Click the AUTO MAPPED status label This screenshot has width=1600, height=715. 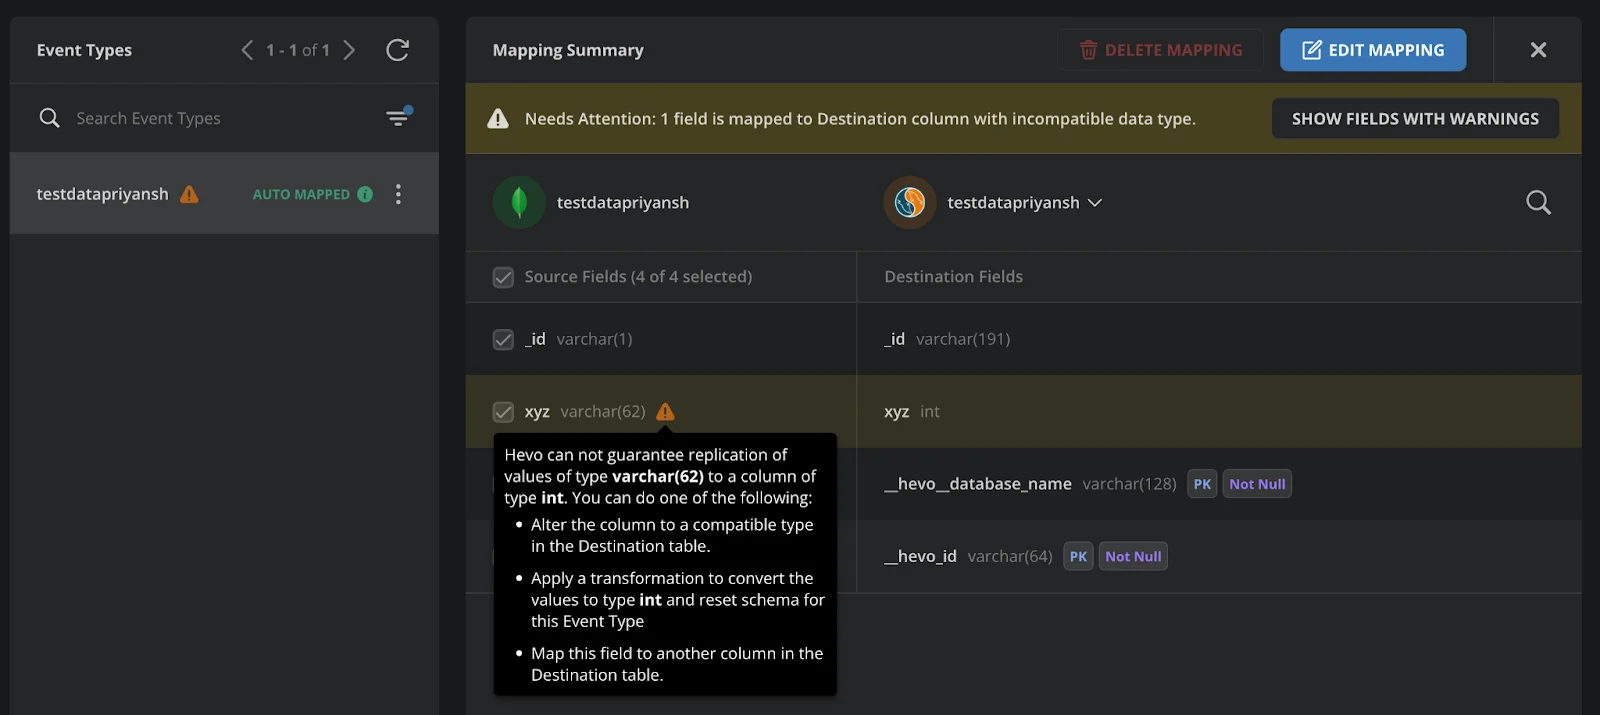click(x=301, y=194)
